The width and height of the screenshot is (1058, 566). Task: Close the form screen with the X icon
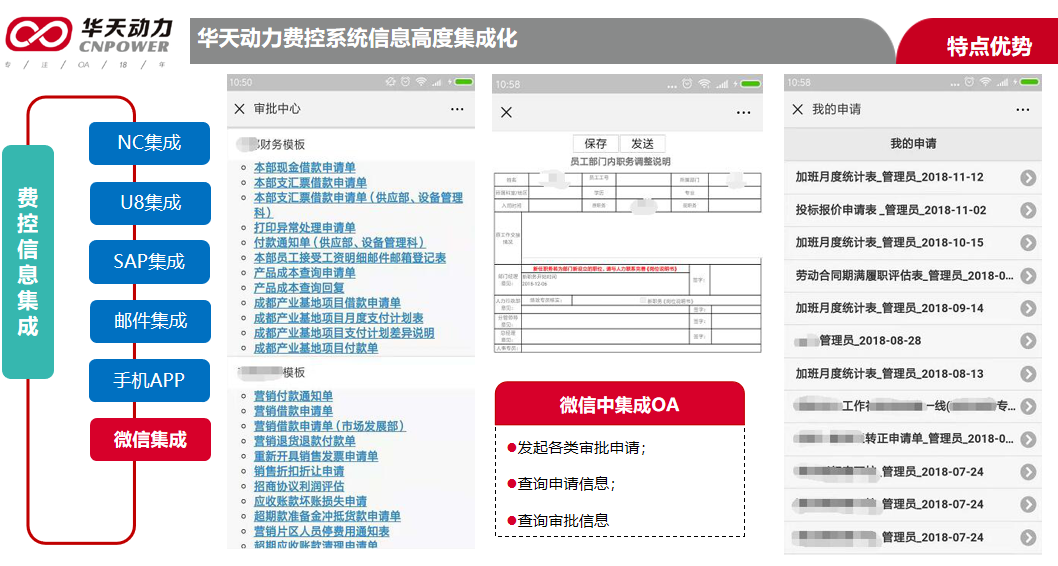(x=507, y=113)
